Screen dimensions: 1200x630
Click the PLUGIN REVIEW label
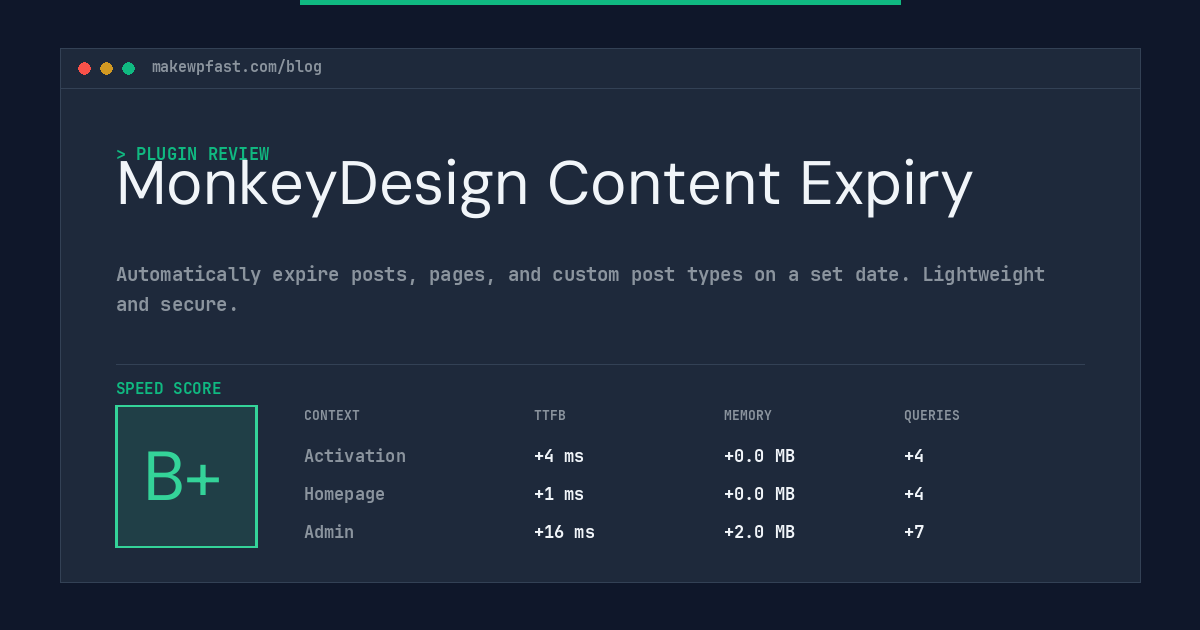(193, 154)
